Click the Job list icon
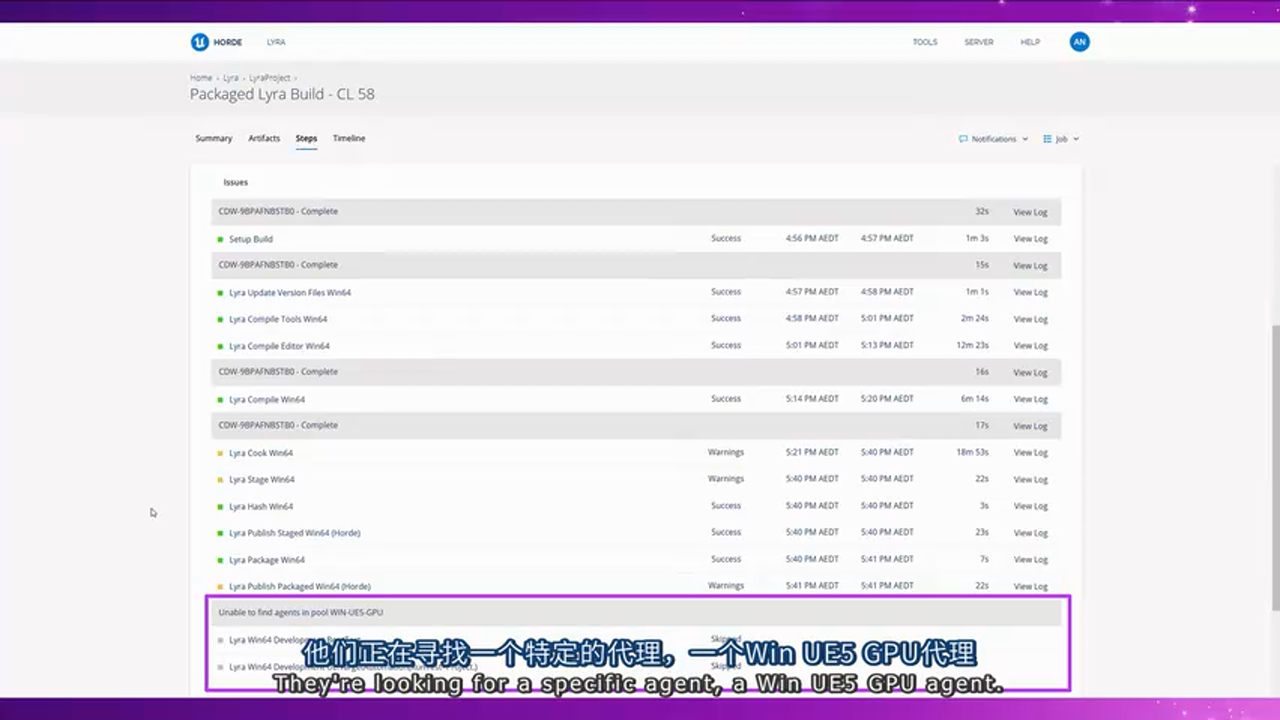The image size is (1280, 720). point(1047,139)
